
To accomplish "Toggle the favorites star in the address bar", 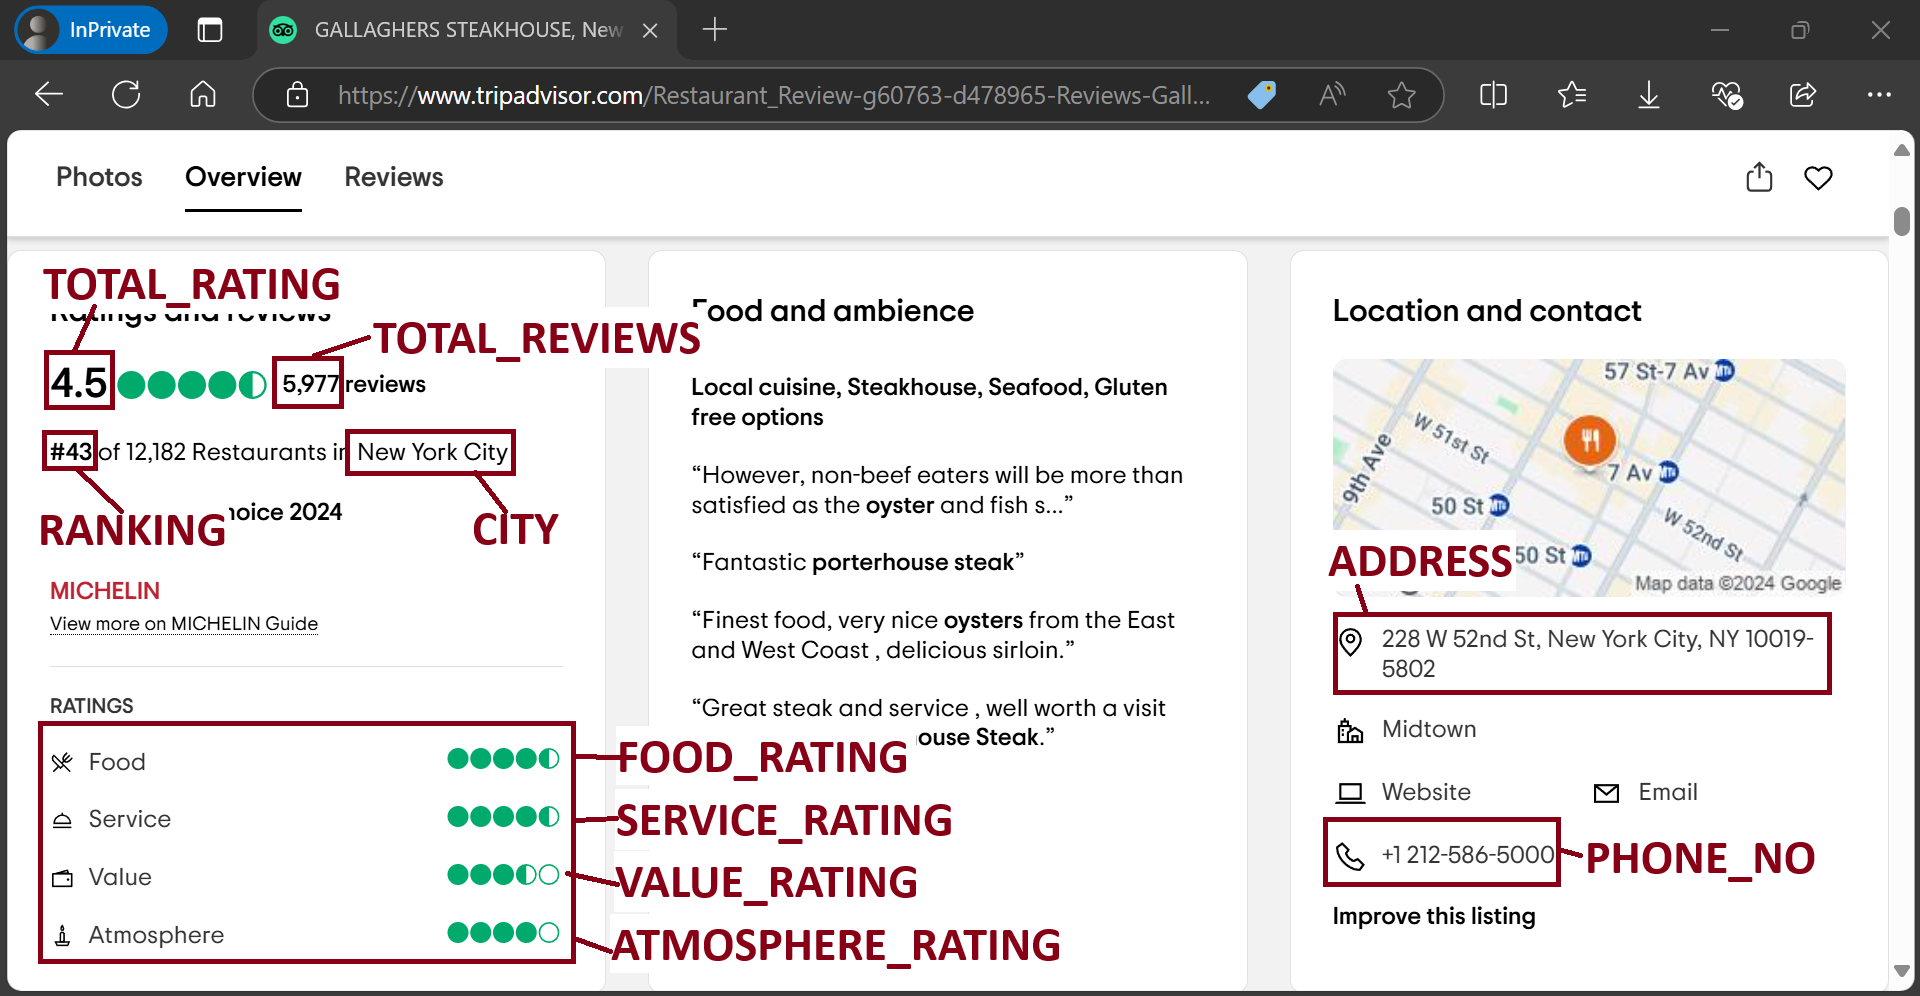I will (x=1402, y=95).
